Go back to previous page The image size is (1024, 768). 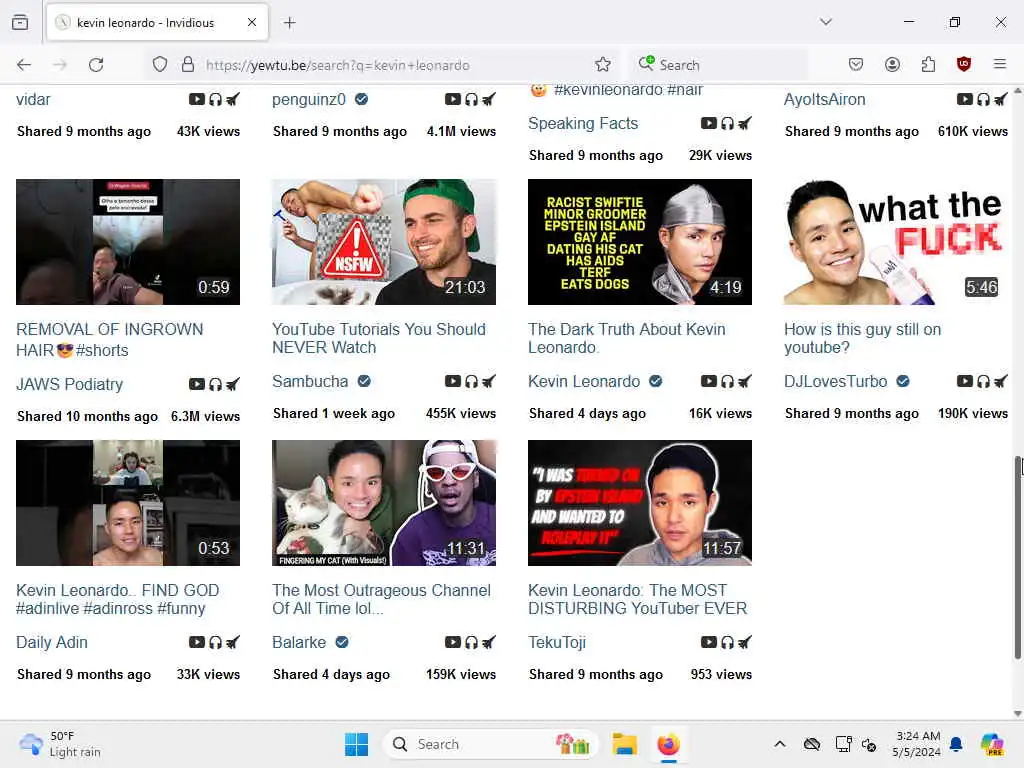(x=24, y=65)
